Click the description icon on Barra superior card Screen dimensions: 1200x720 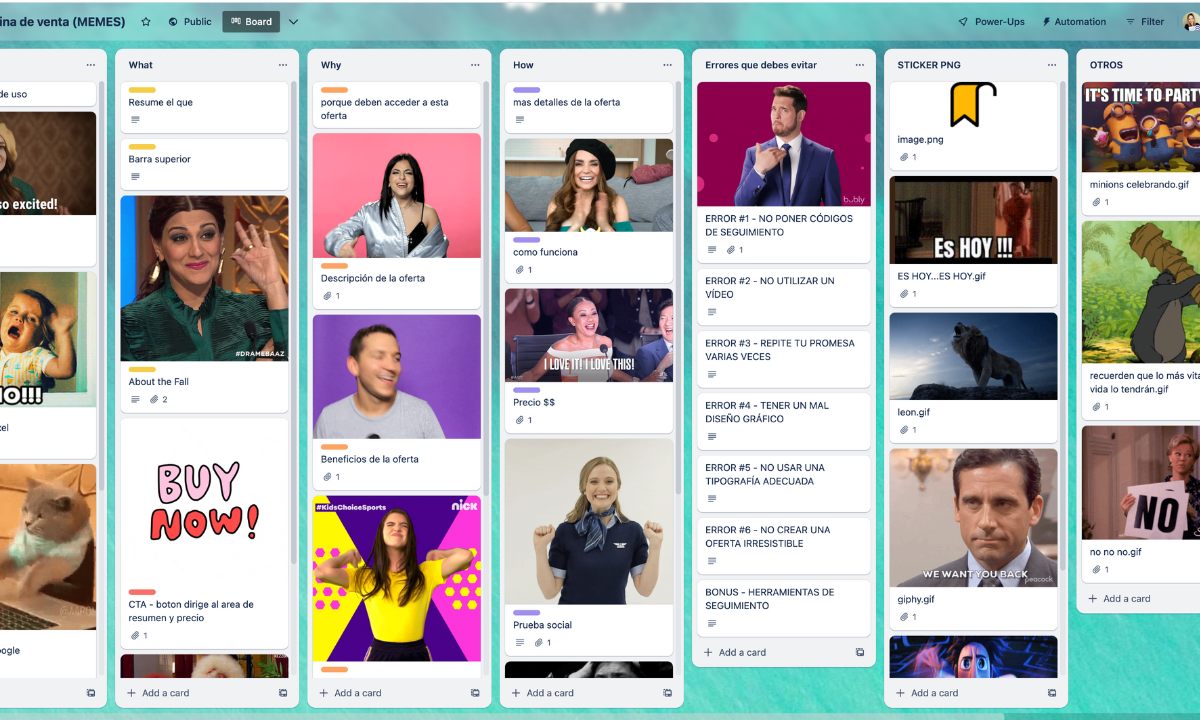136,177
